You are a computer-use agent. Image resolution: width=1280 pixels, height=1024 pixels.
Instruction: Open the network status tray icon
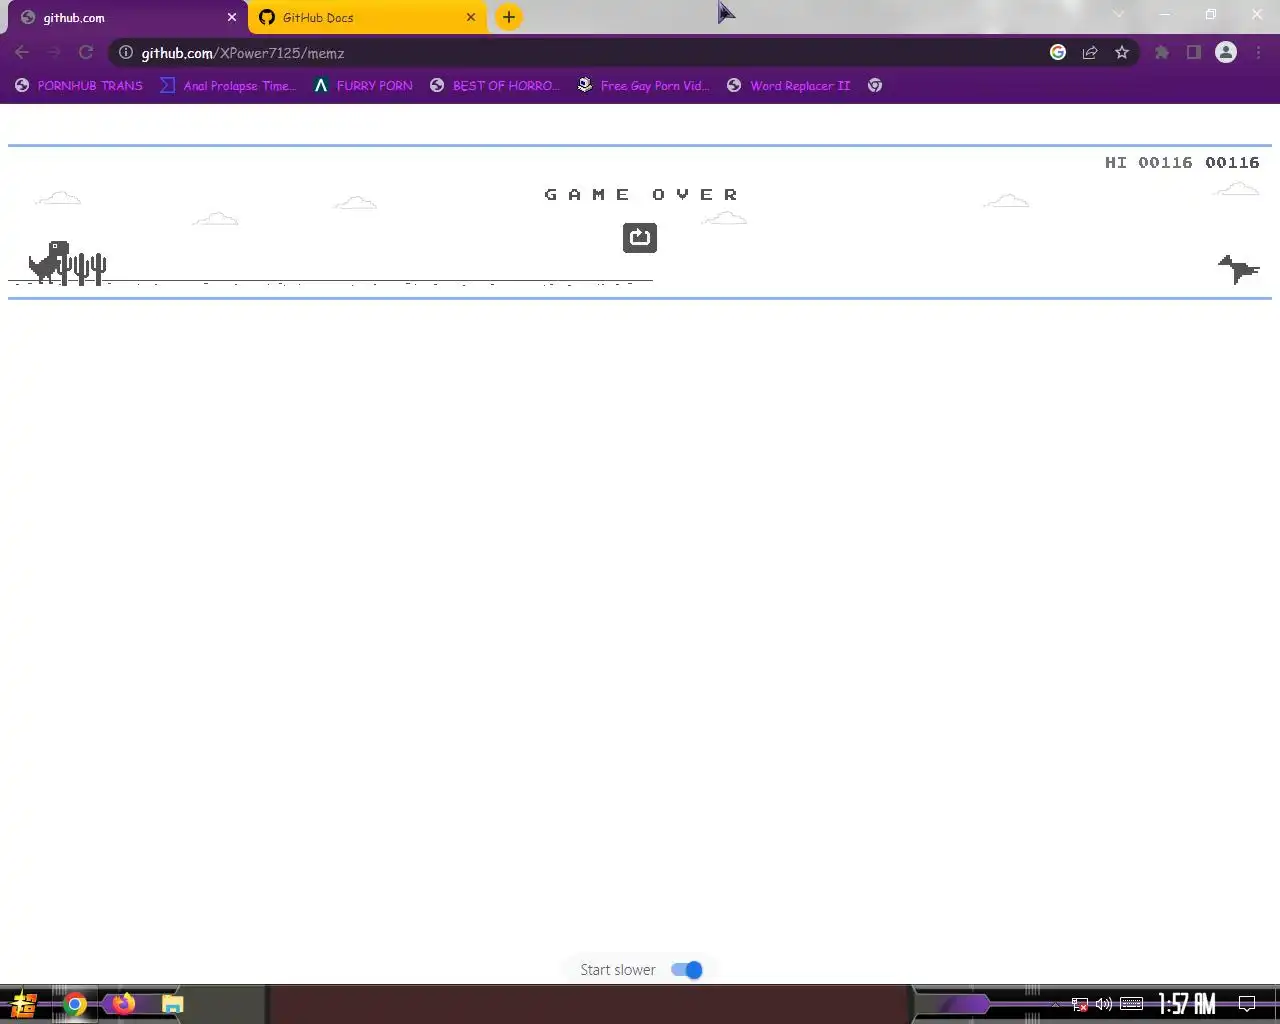click(x=1079, y=1004)
